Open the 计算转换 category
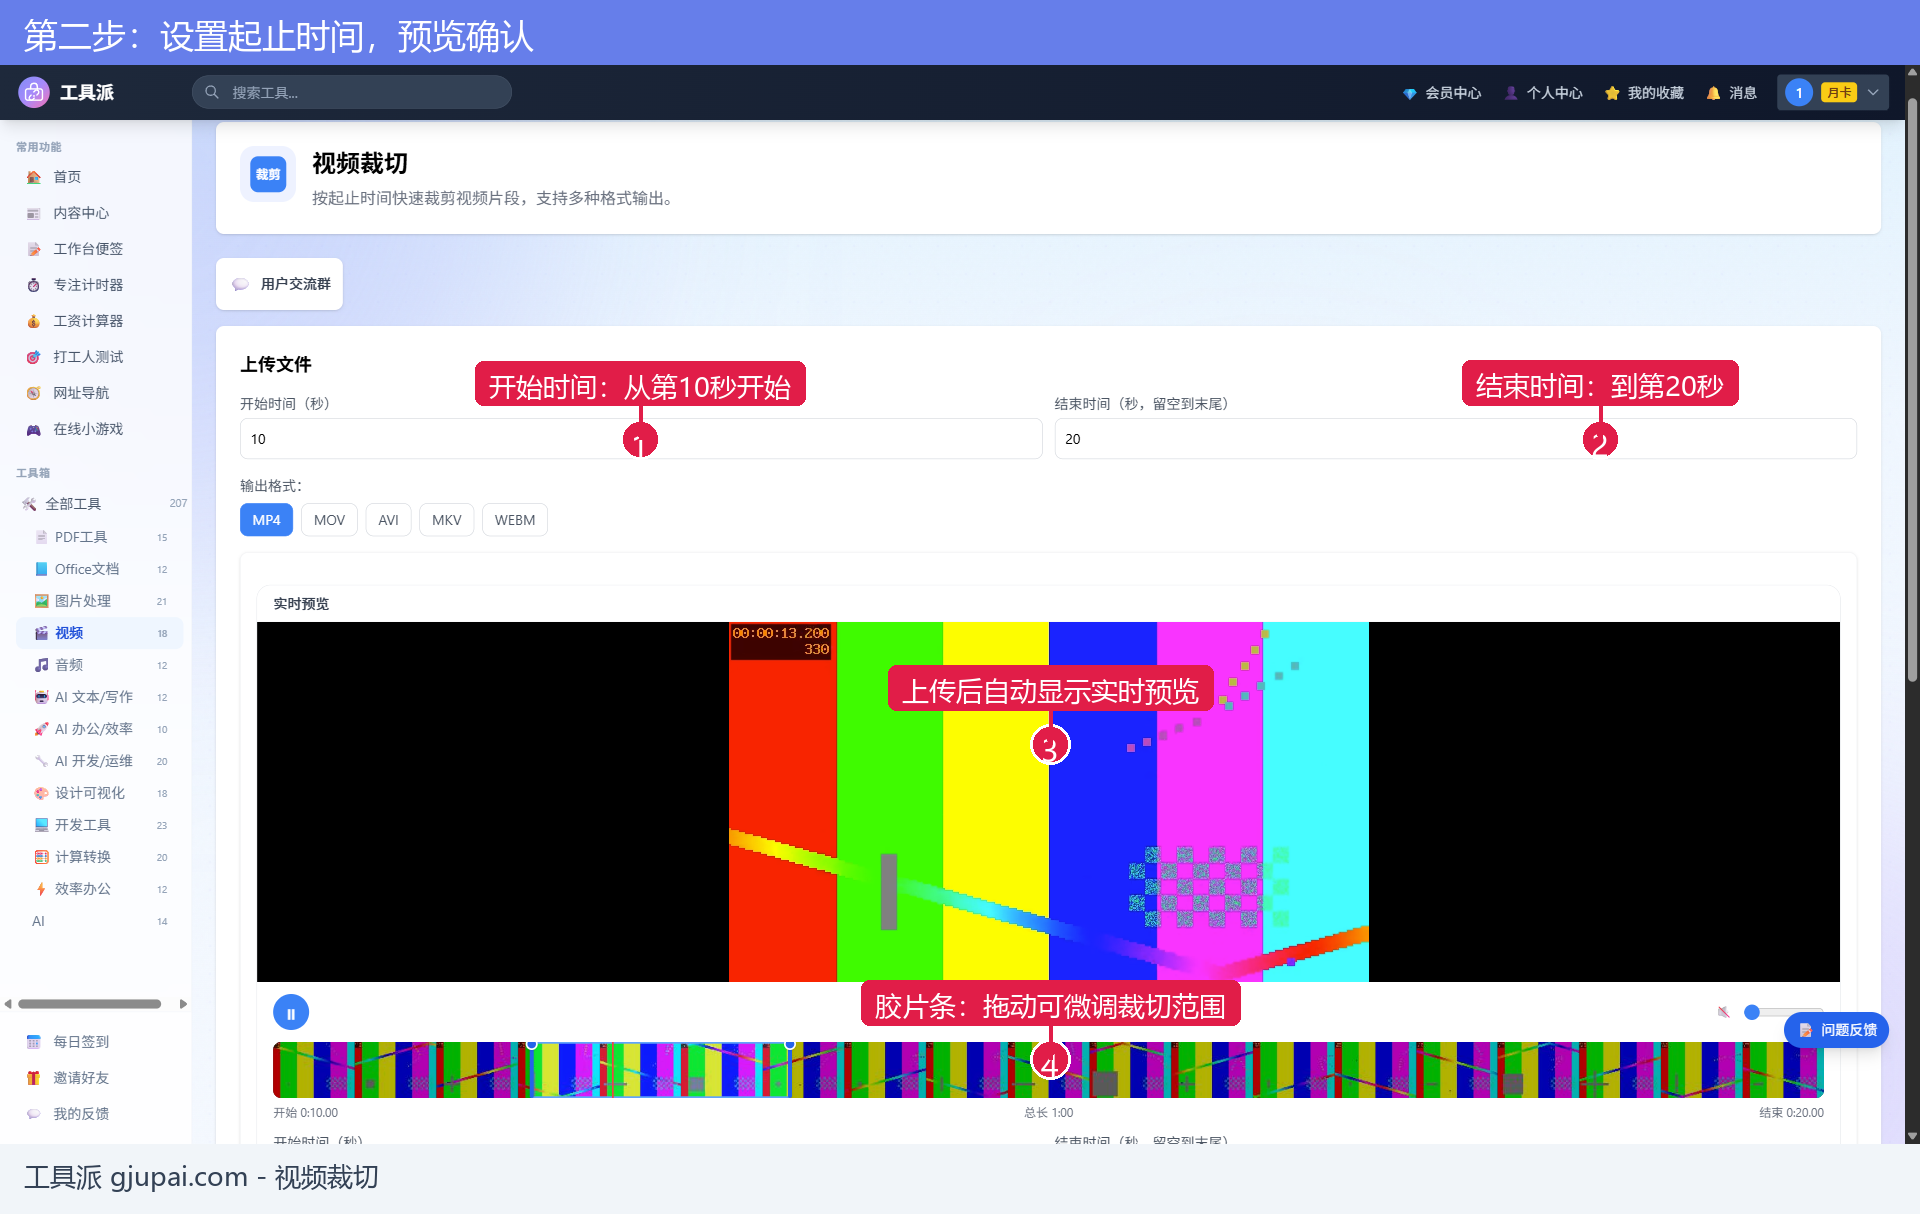 (x=100, y=857)
